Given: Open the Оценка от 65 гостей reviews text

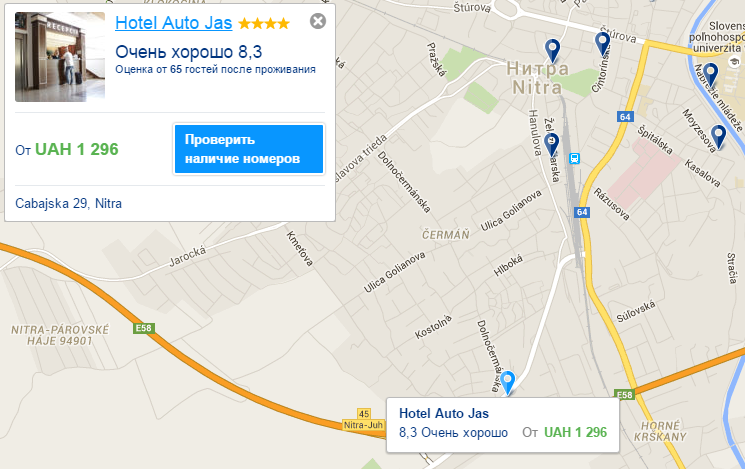Looking at the screenshot, I should pyautogui.click(x=215, y=69).
